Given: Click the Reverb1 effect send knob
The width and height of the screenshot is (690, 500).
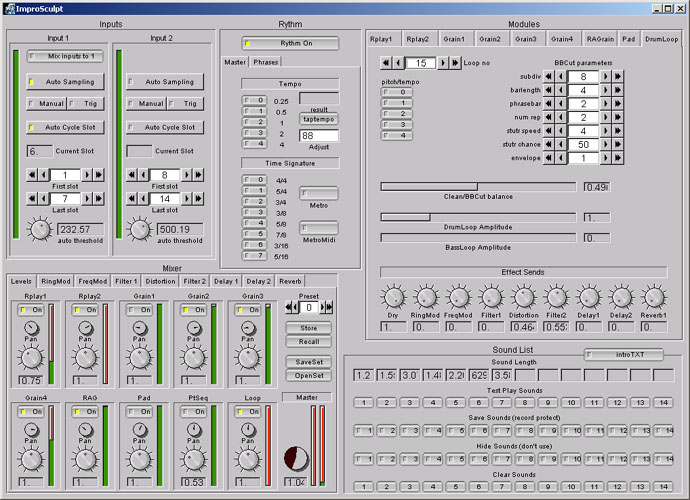Looking at the screenshot, I should click(x=654, y=297).
